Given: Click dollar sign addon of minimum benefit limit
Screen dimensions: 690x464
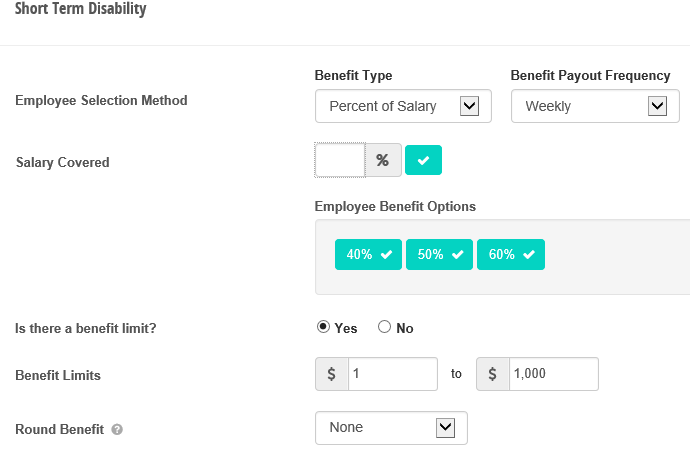Looking at the screenshot, I should (332, 374).
